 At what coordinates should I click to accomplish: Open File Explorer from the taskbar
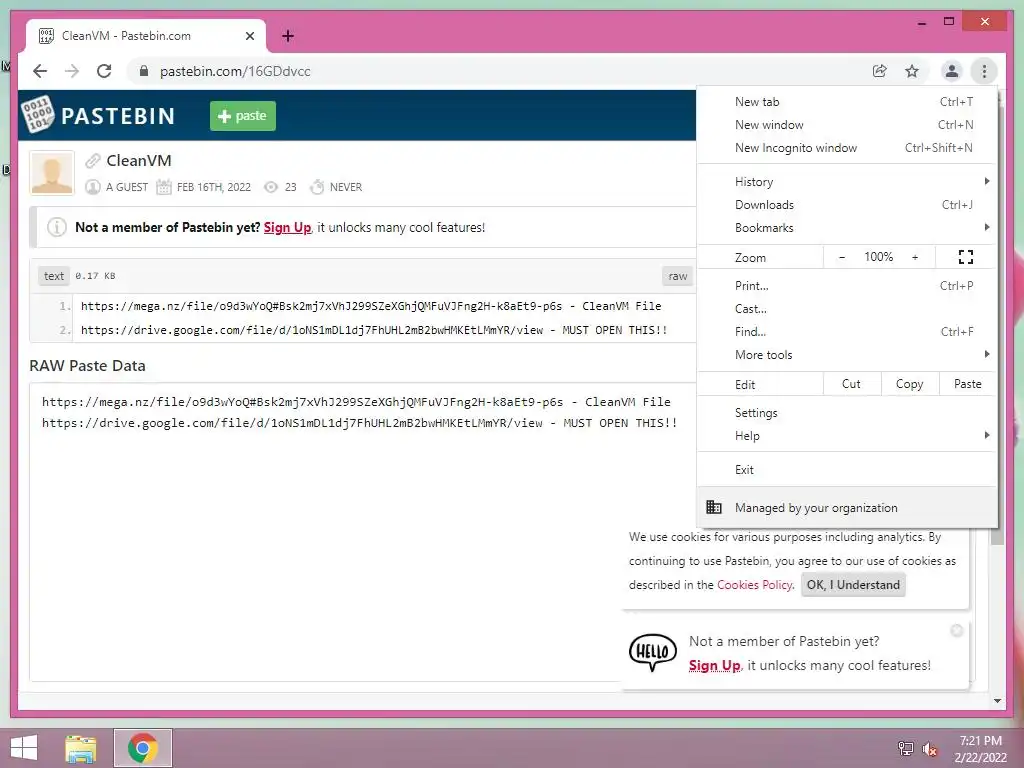(x=81, y=748)
